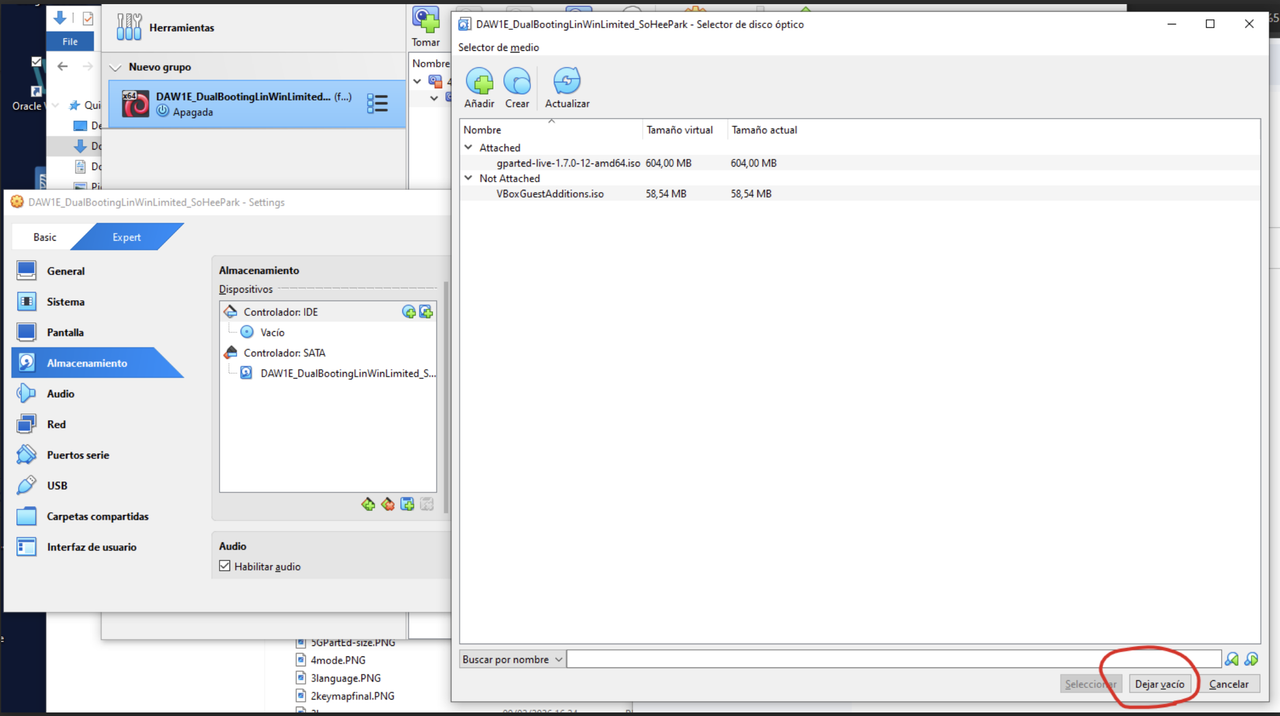Add optical drive to Controlador IDE
This screenshot has width=1280, height=716.
point(409,312)
